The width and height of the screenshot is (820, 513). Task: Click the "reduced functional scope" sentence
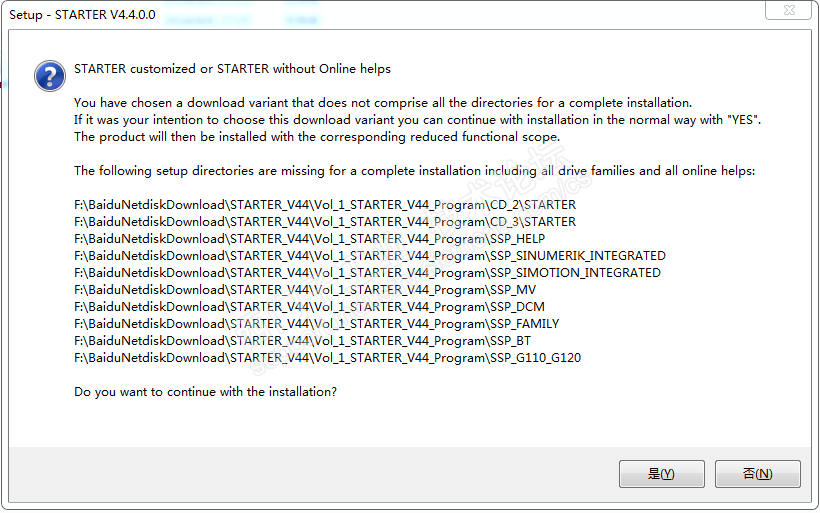click(317, 137)
